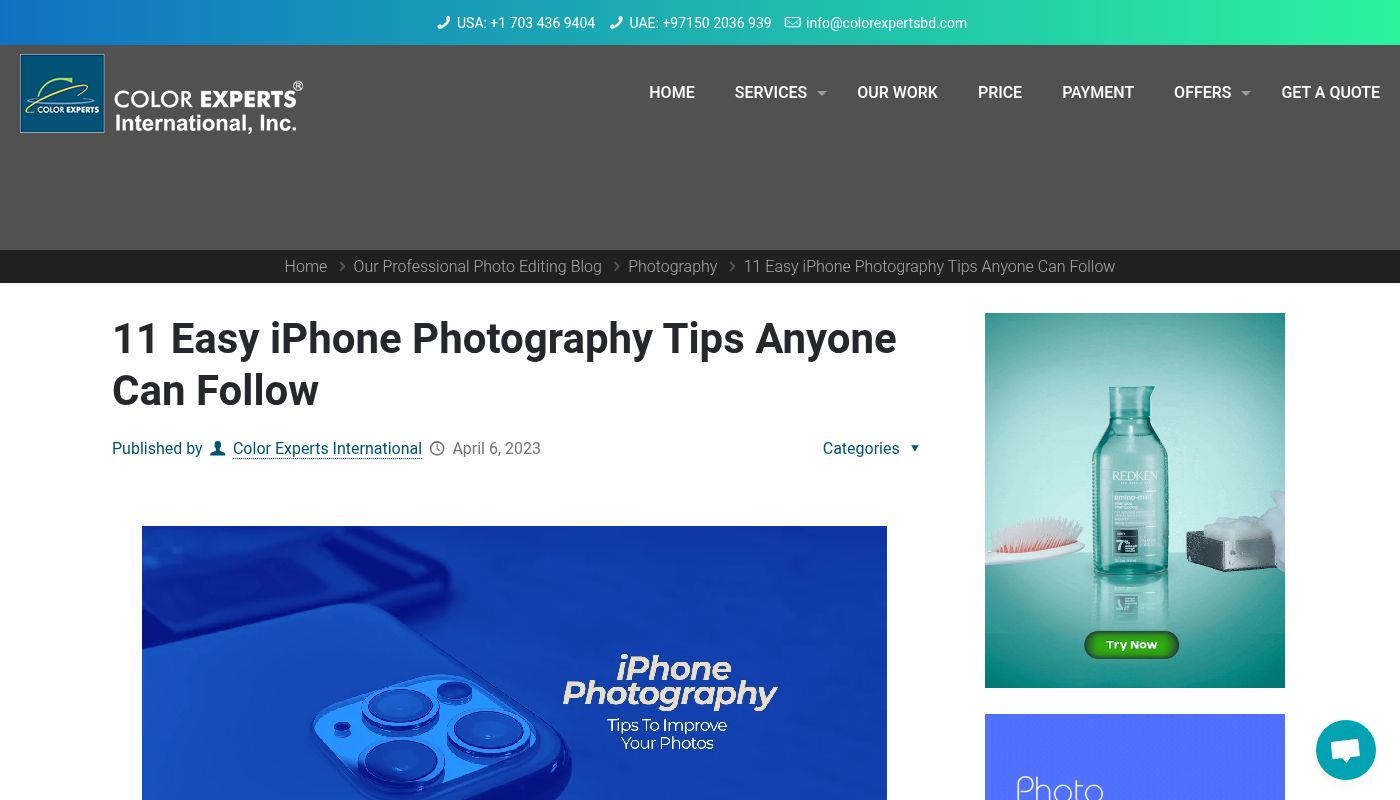Viewport: 1400px width, 800px height.
Task: Click the USA phone handset icon
Action: 444,23
